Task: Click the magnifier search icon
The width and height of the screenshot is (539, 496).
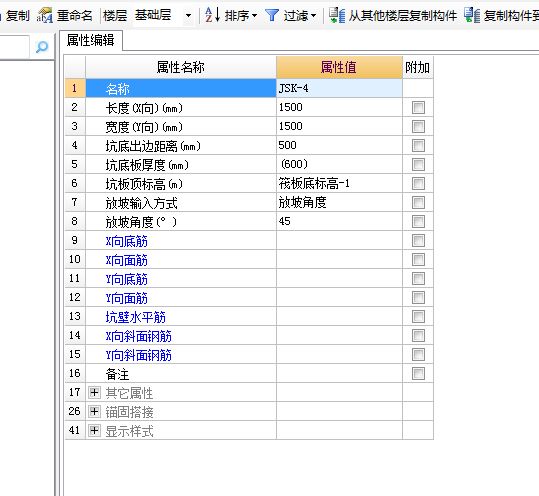Action: click(42, 47)
